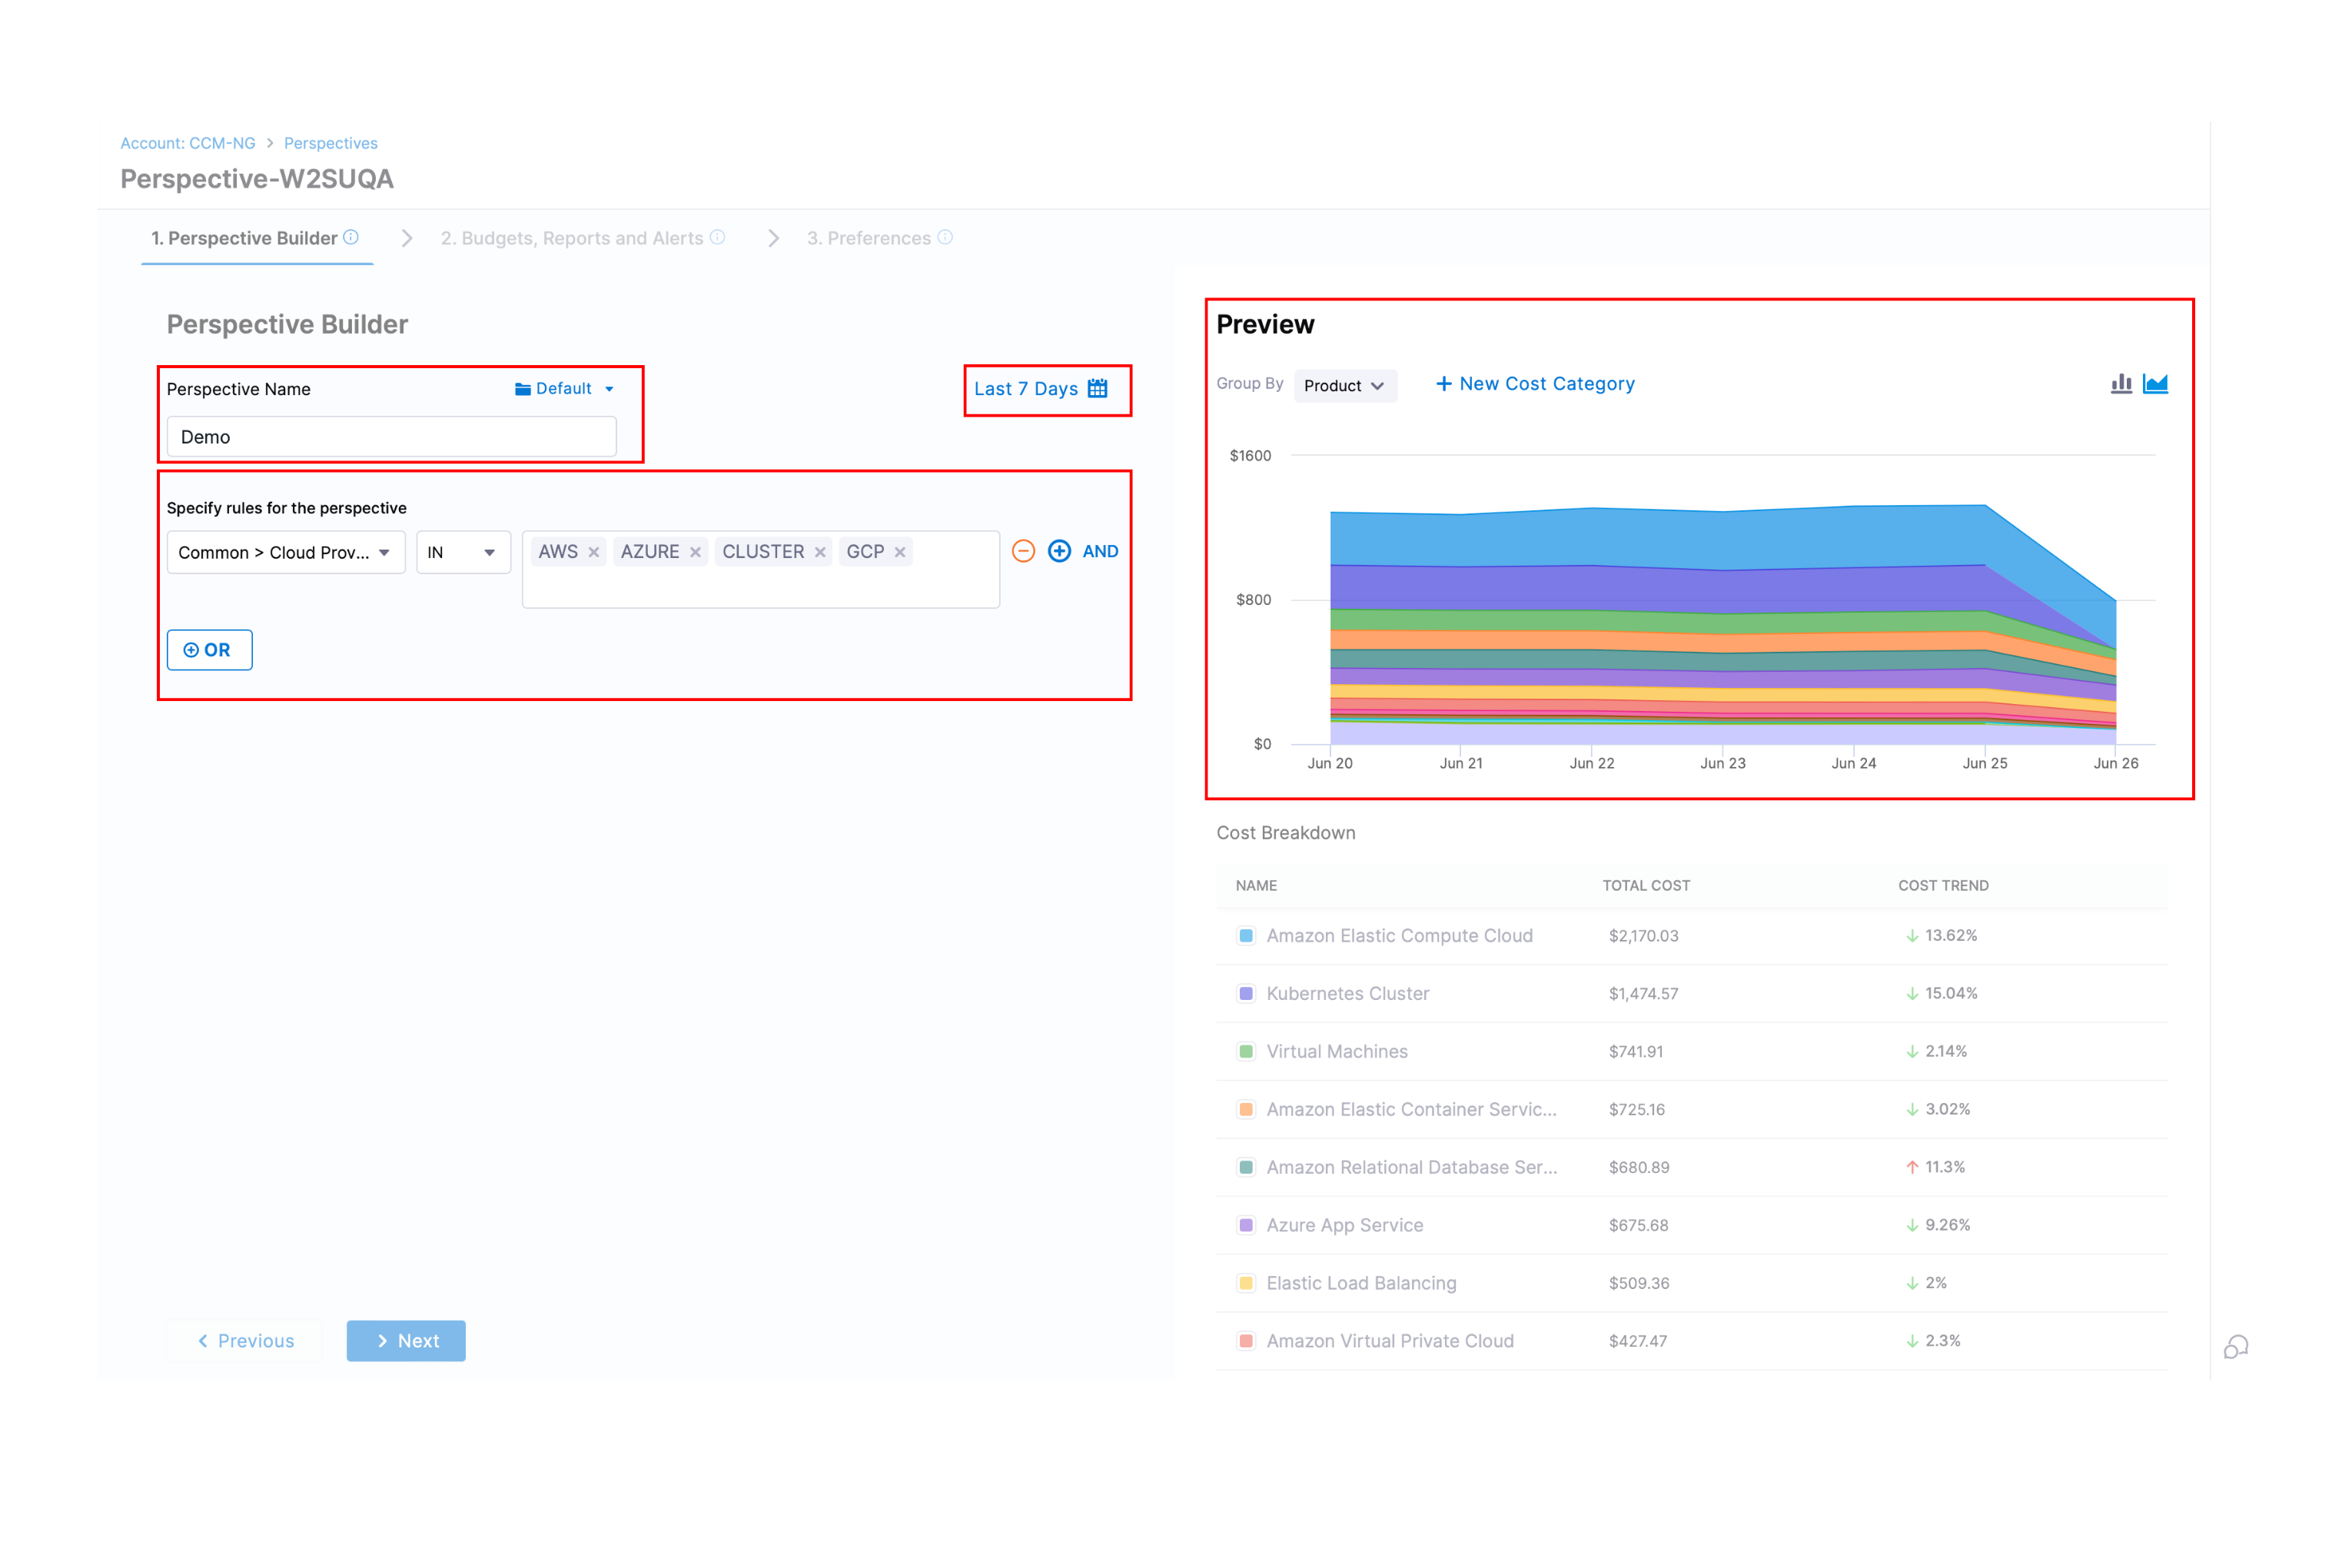Click the Kubernetes Cluster color swatch
Viewport: 2352px width, 1568px height.
[1246, 993]
